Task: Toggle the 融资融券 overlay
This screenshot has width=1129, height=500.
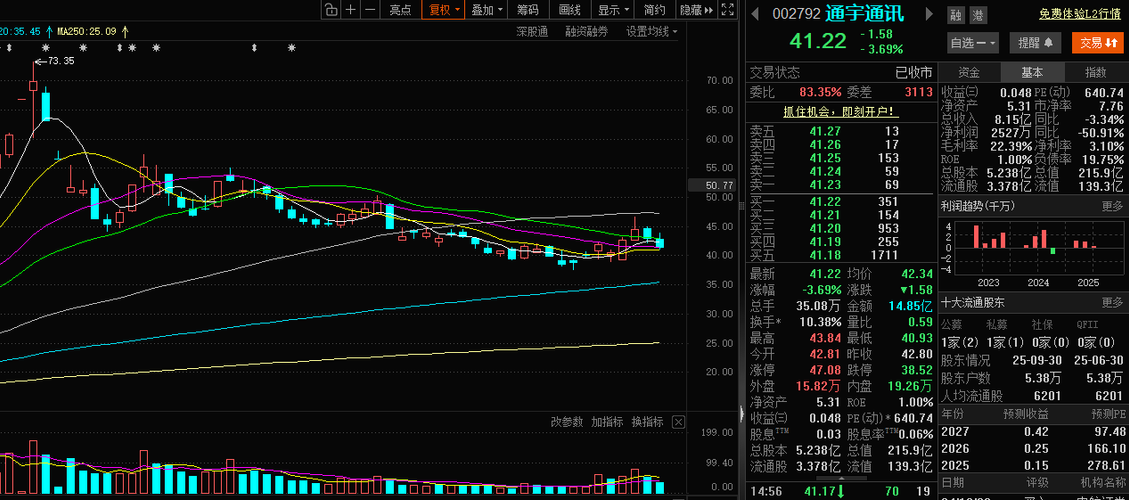Action: coord(586,32)
